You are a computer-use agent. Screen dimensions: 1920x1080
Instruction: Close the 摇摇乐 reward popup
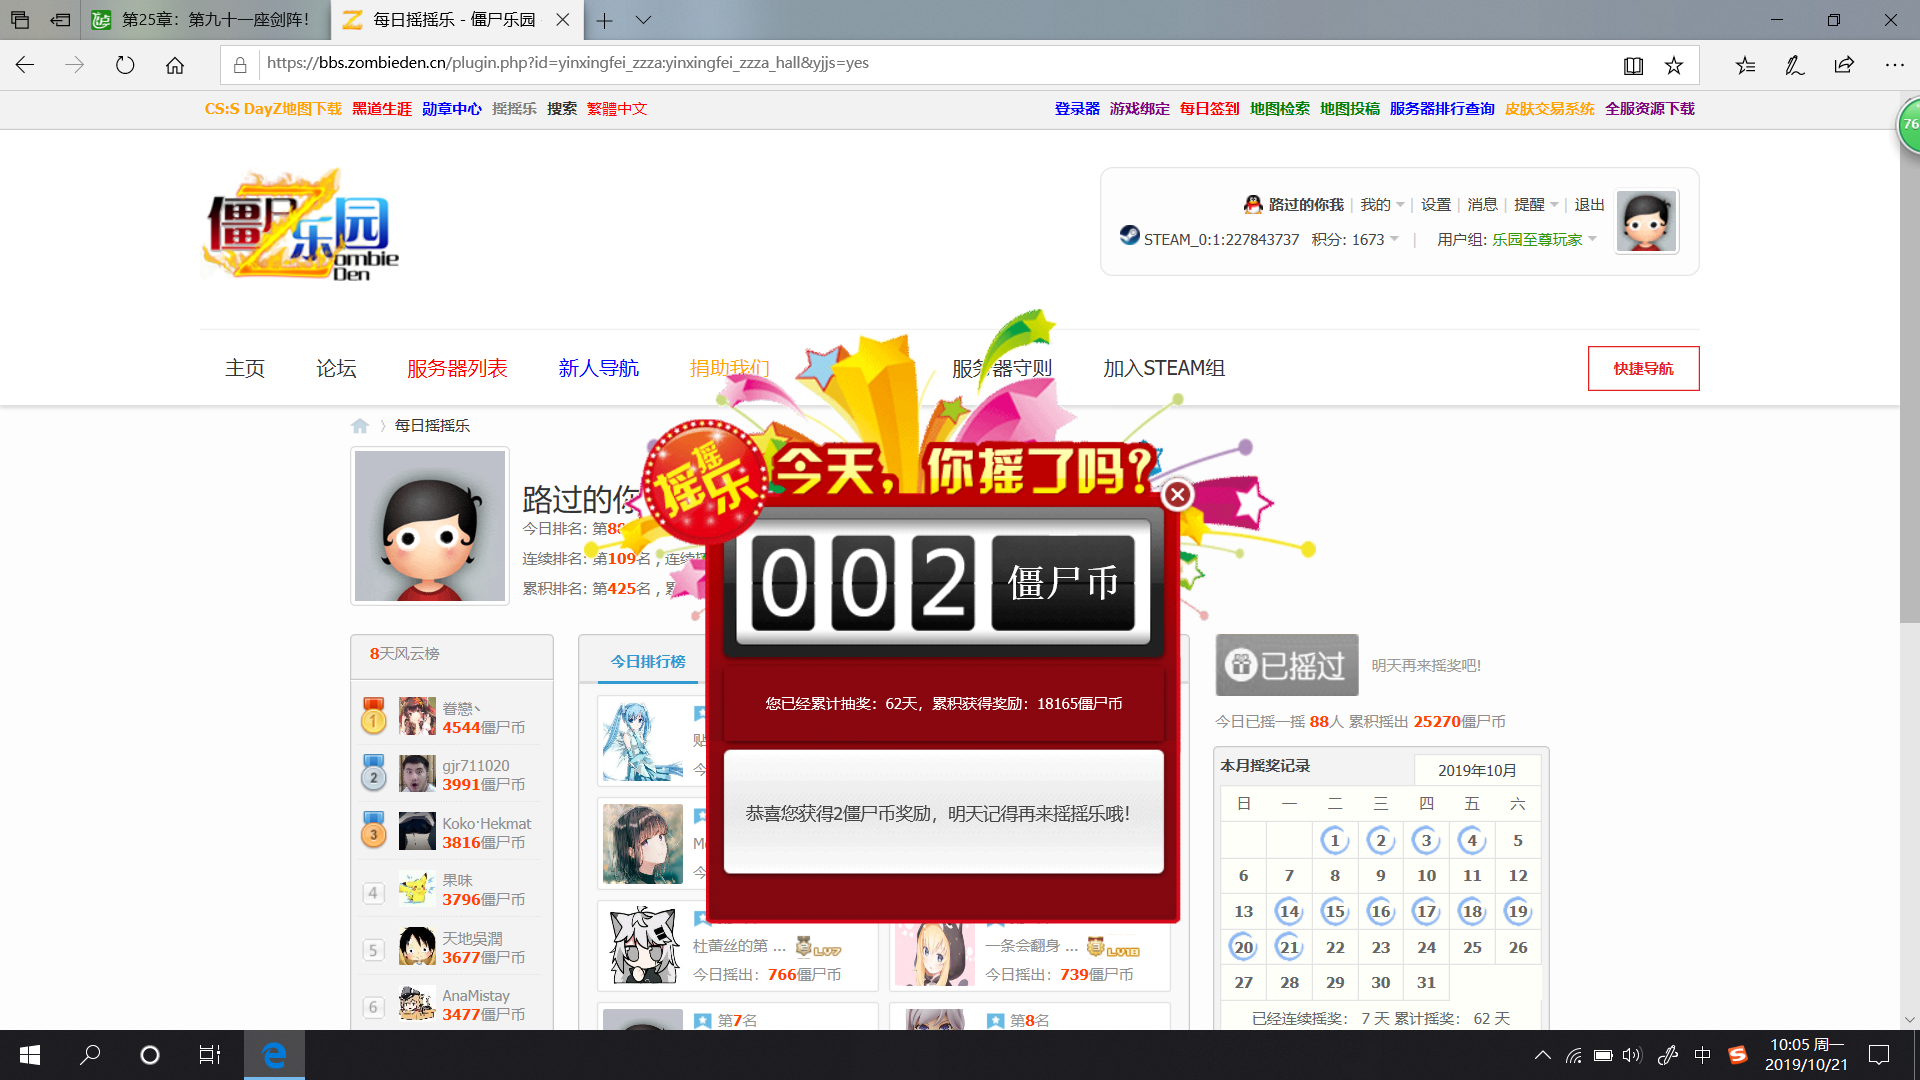(1178, 494)
